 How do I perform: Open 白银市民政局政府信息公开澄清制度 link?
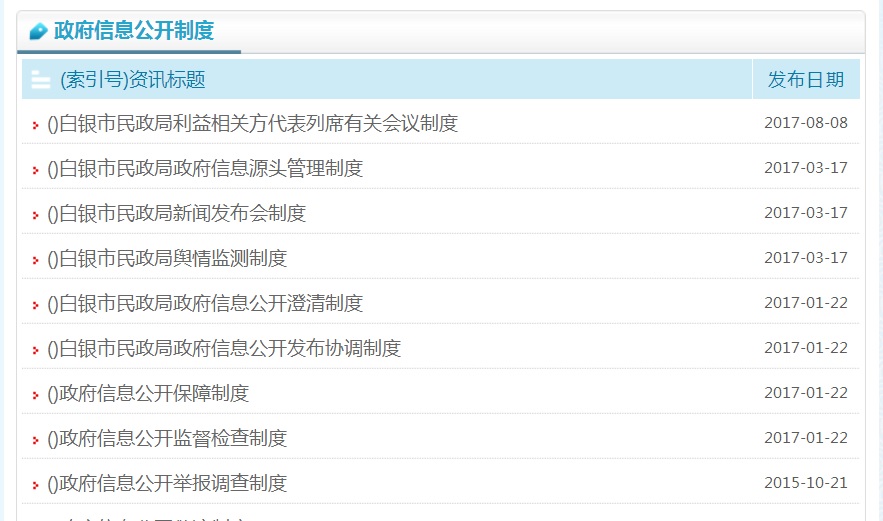(205, 304)
